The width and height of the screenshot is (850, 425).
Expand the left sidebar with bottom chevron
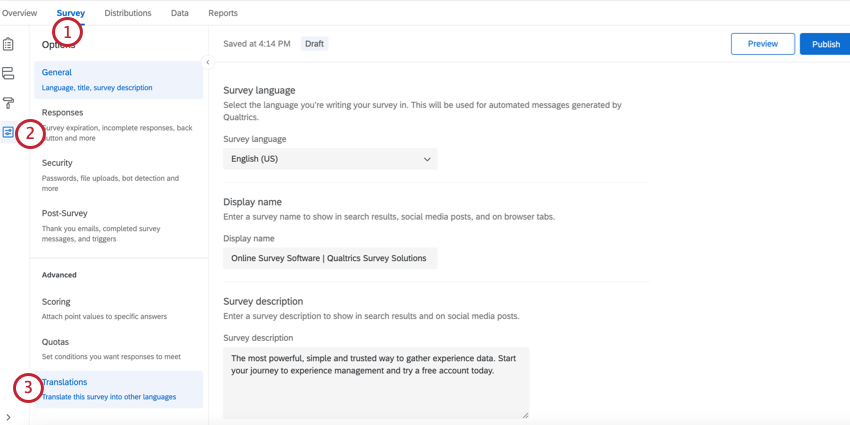pos(8,417)
